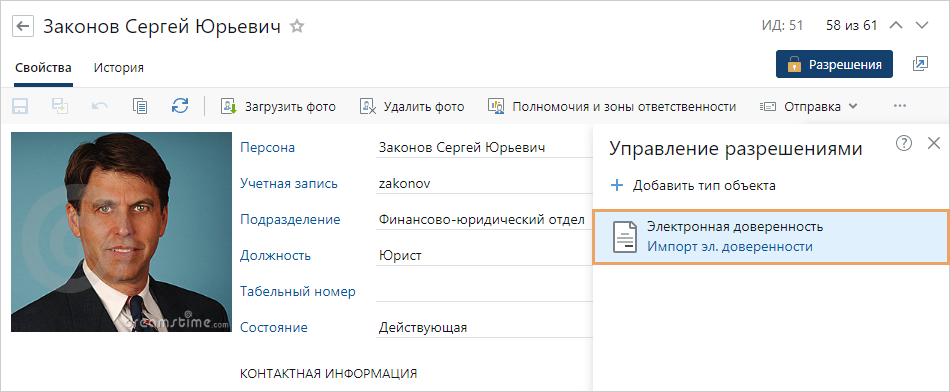The image size is (950, 392).
Task: Click Удалить фото toolbar button
Action: point(412,107)
